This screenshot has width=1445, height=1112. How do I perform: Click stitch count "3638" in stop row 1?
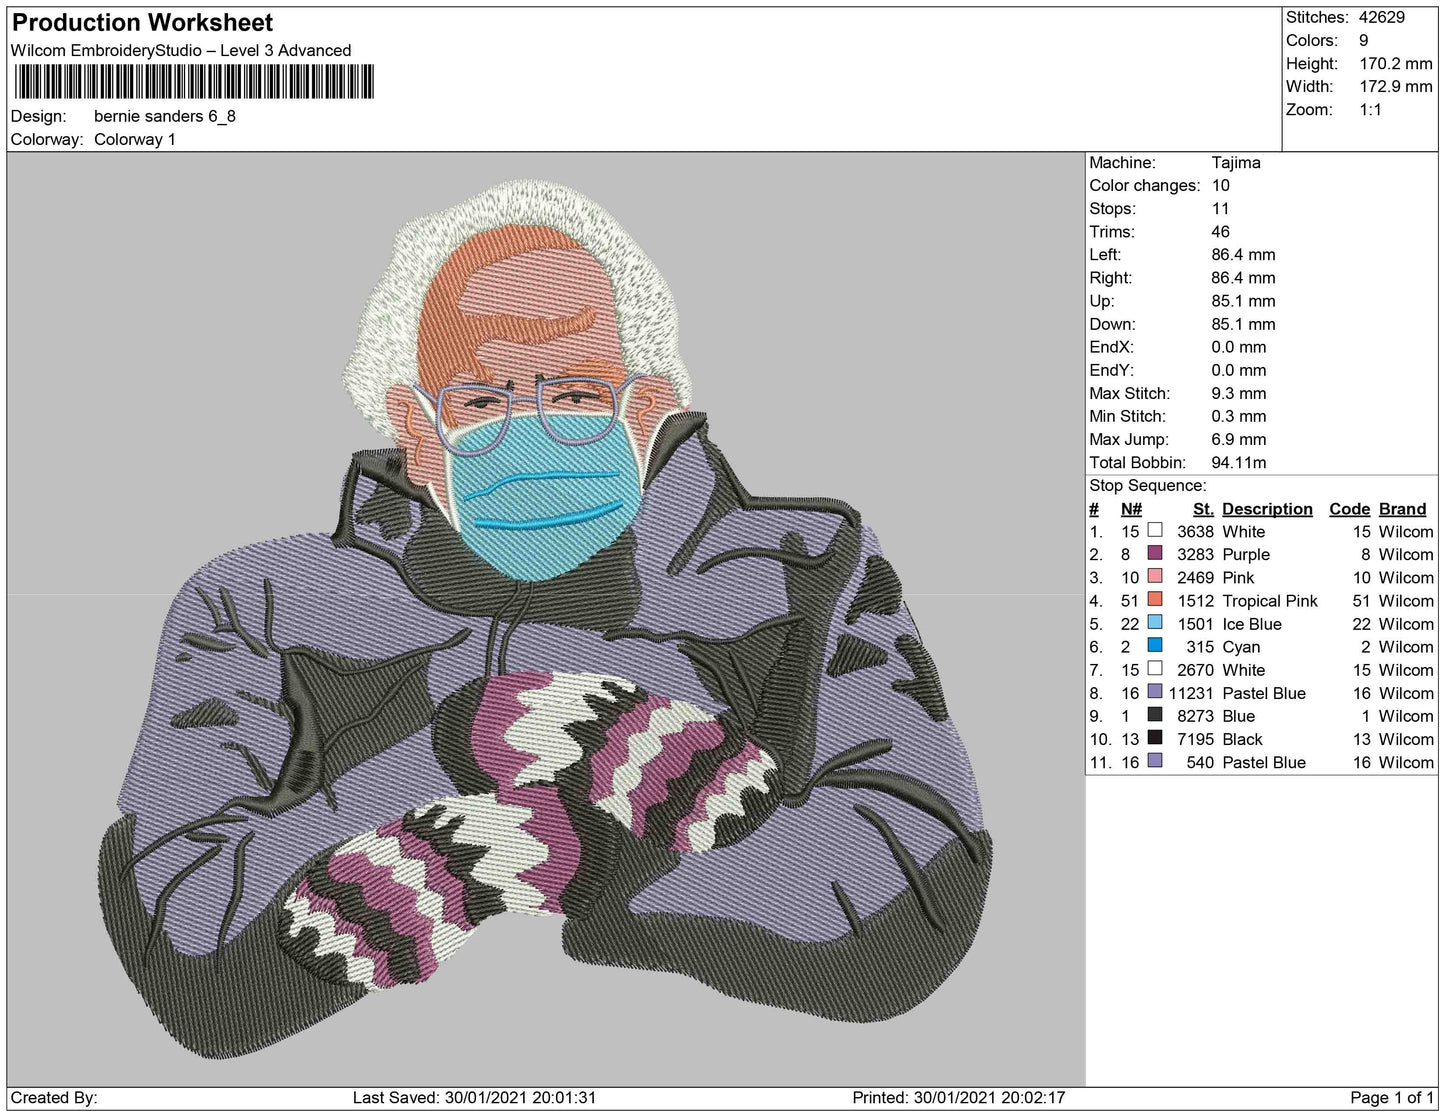(1195, 531)
